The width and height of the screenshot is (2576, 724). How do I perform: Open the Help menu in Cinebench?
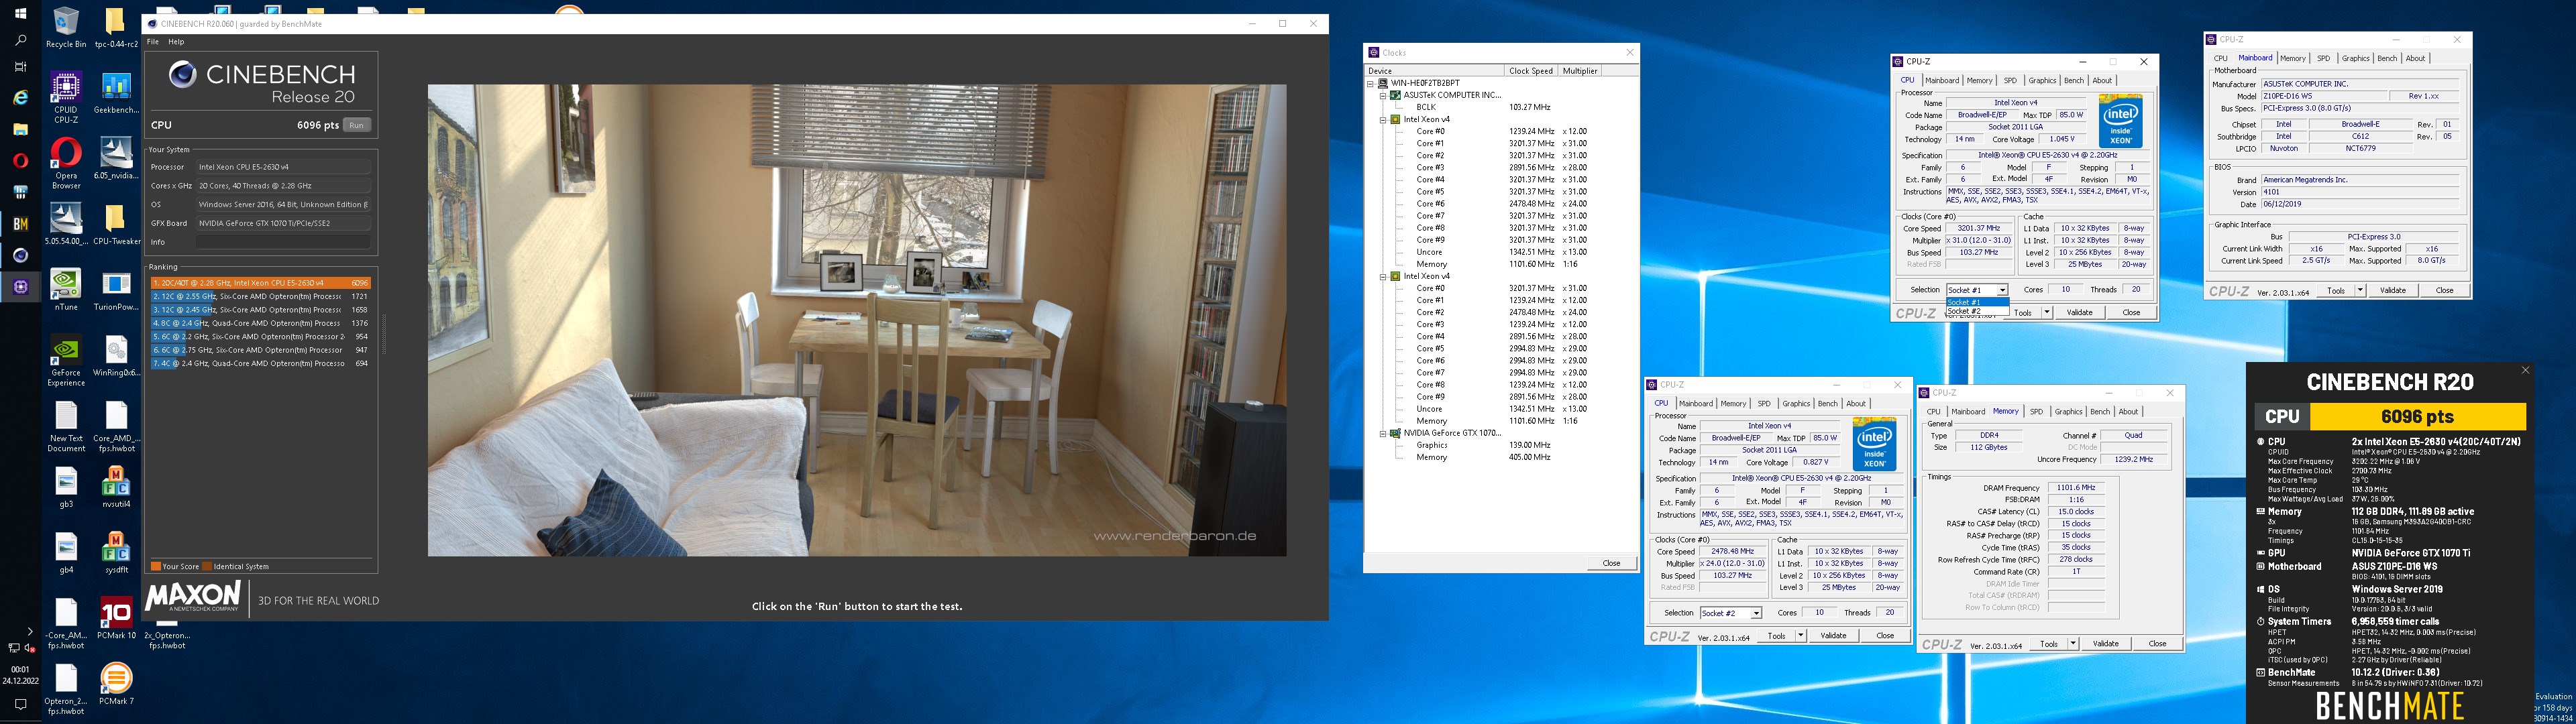click(176, 42)
